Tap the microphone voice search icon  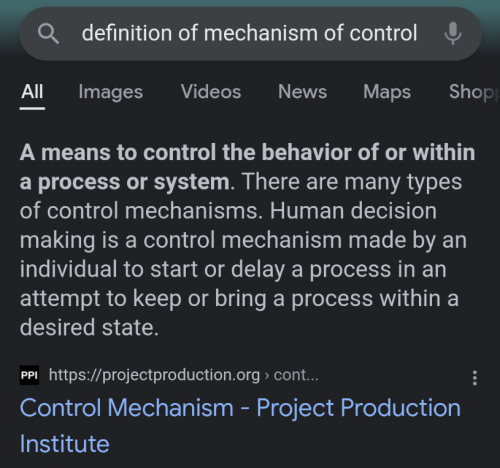[x=453, y=33]
